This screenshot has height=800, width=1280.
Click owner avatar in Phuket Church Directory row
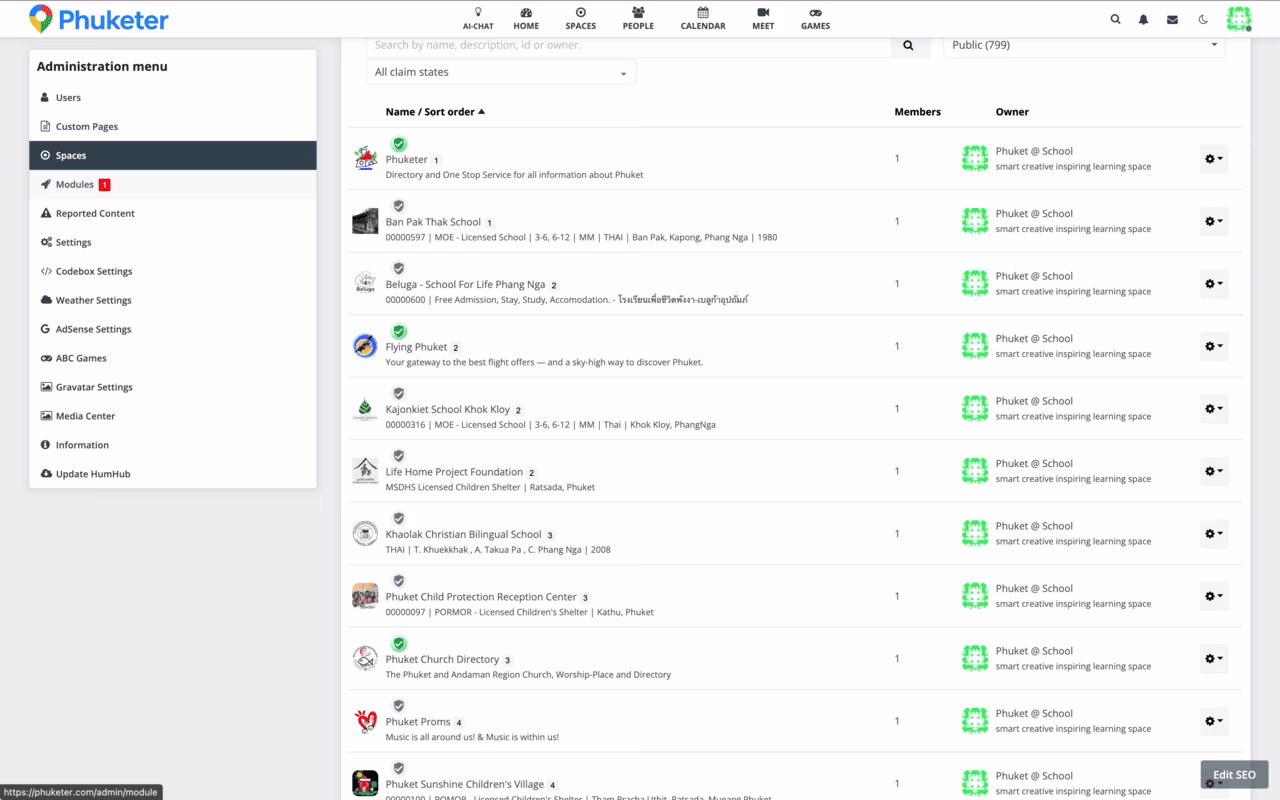pyautogui.click(x=975, y=658)
